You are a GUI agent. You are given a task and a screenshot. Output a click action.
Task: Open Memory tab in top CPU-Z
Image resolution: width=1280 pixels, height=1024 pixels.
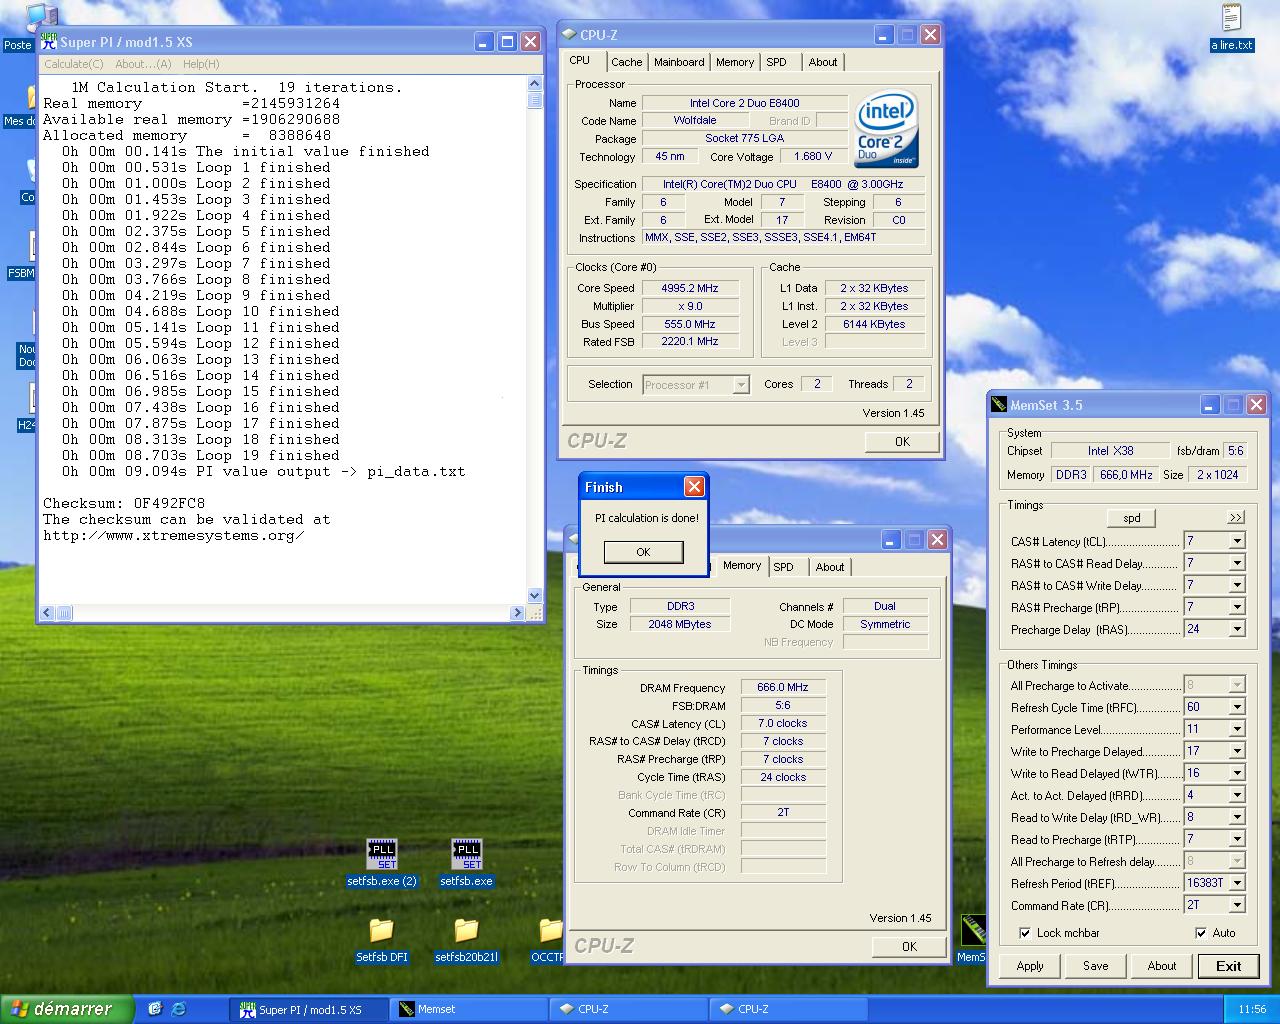(x=735, y=62)
